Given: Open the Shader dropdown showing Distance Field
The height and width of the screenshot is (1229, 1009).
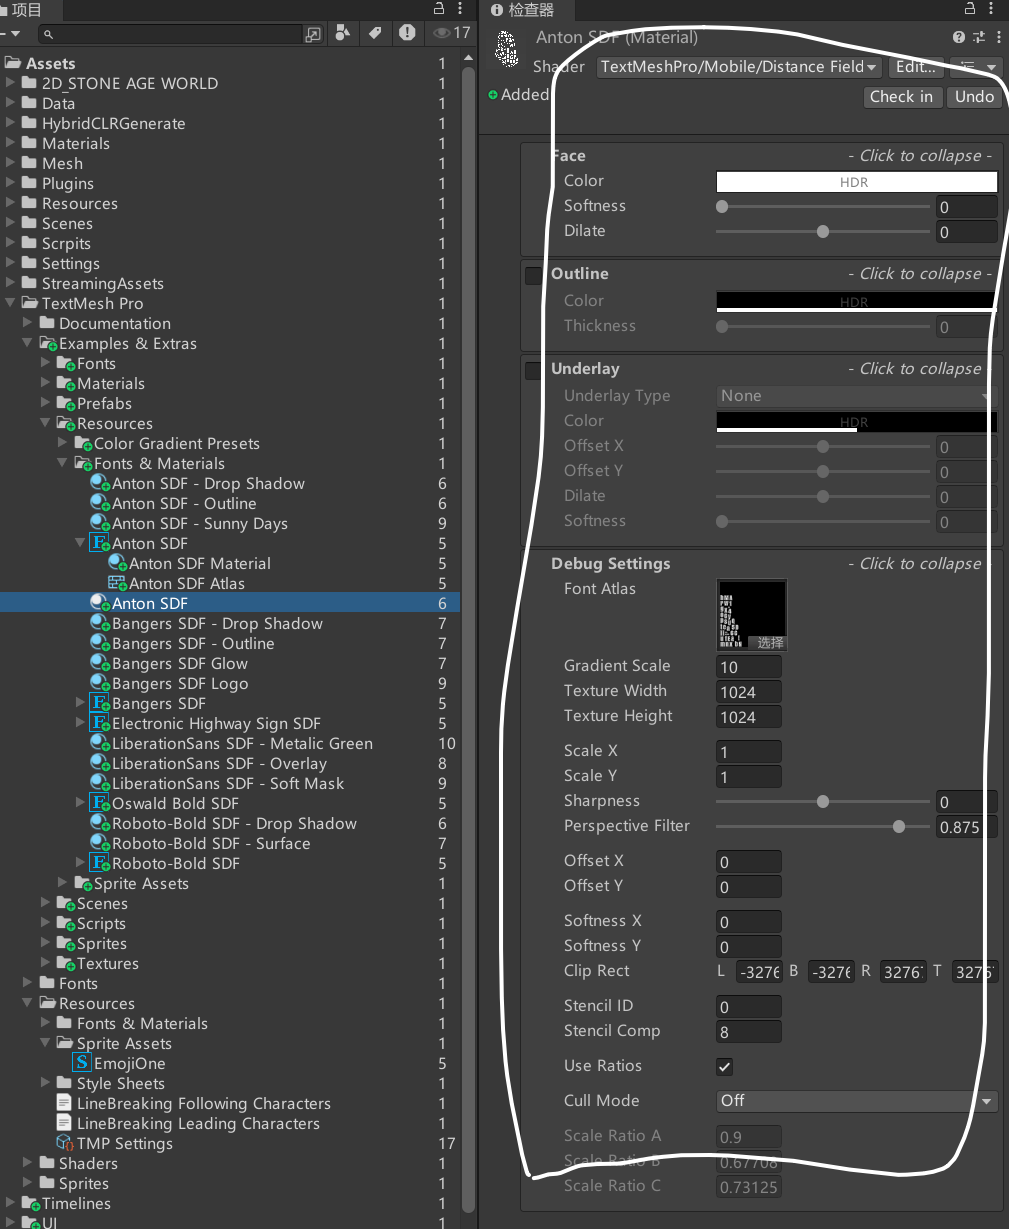Looking at the screenshot, I should (737, 67).
